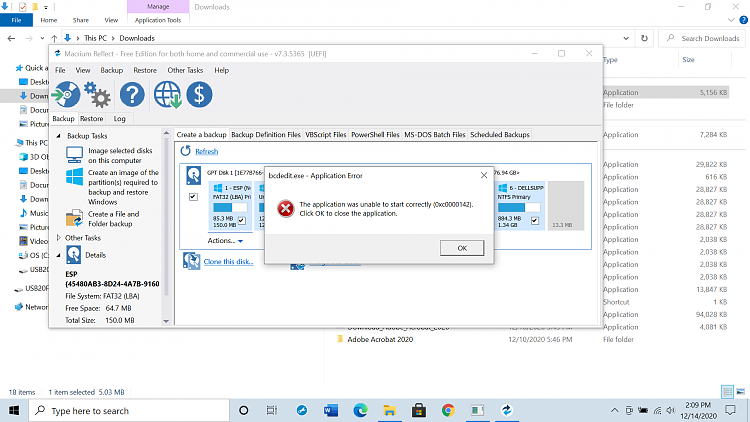Click the blue question mark help icon

click(x=132, y=95)
